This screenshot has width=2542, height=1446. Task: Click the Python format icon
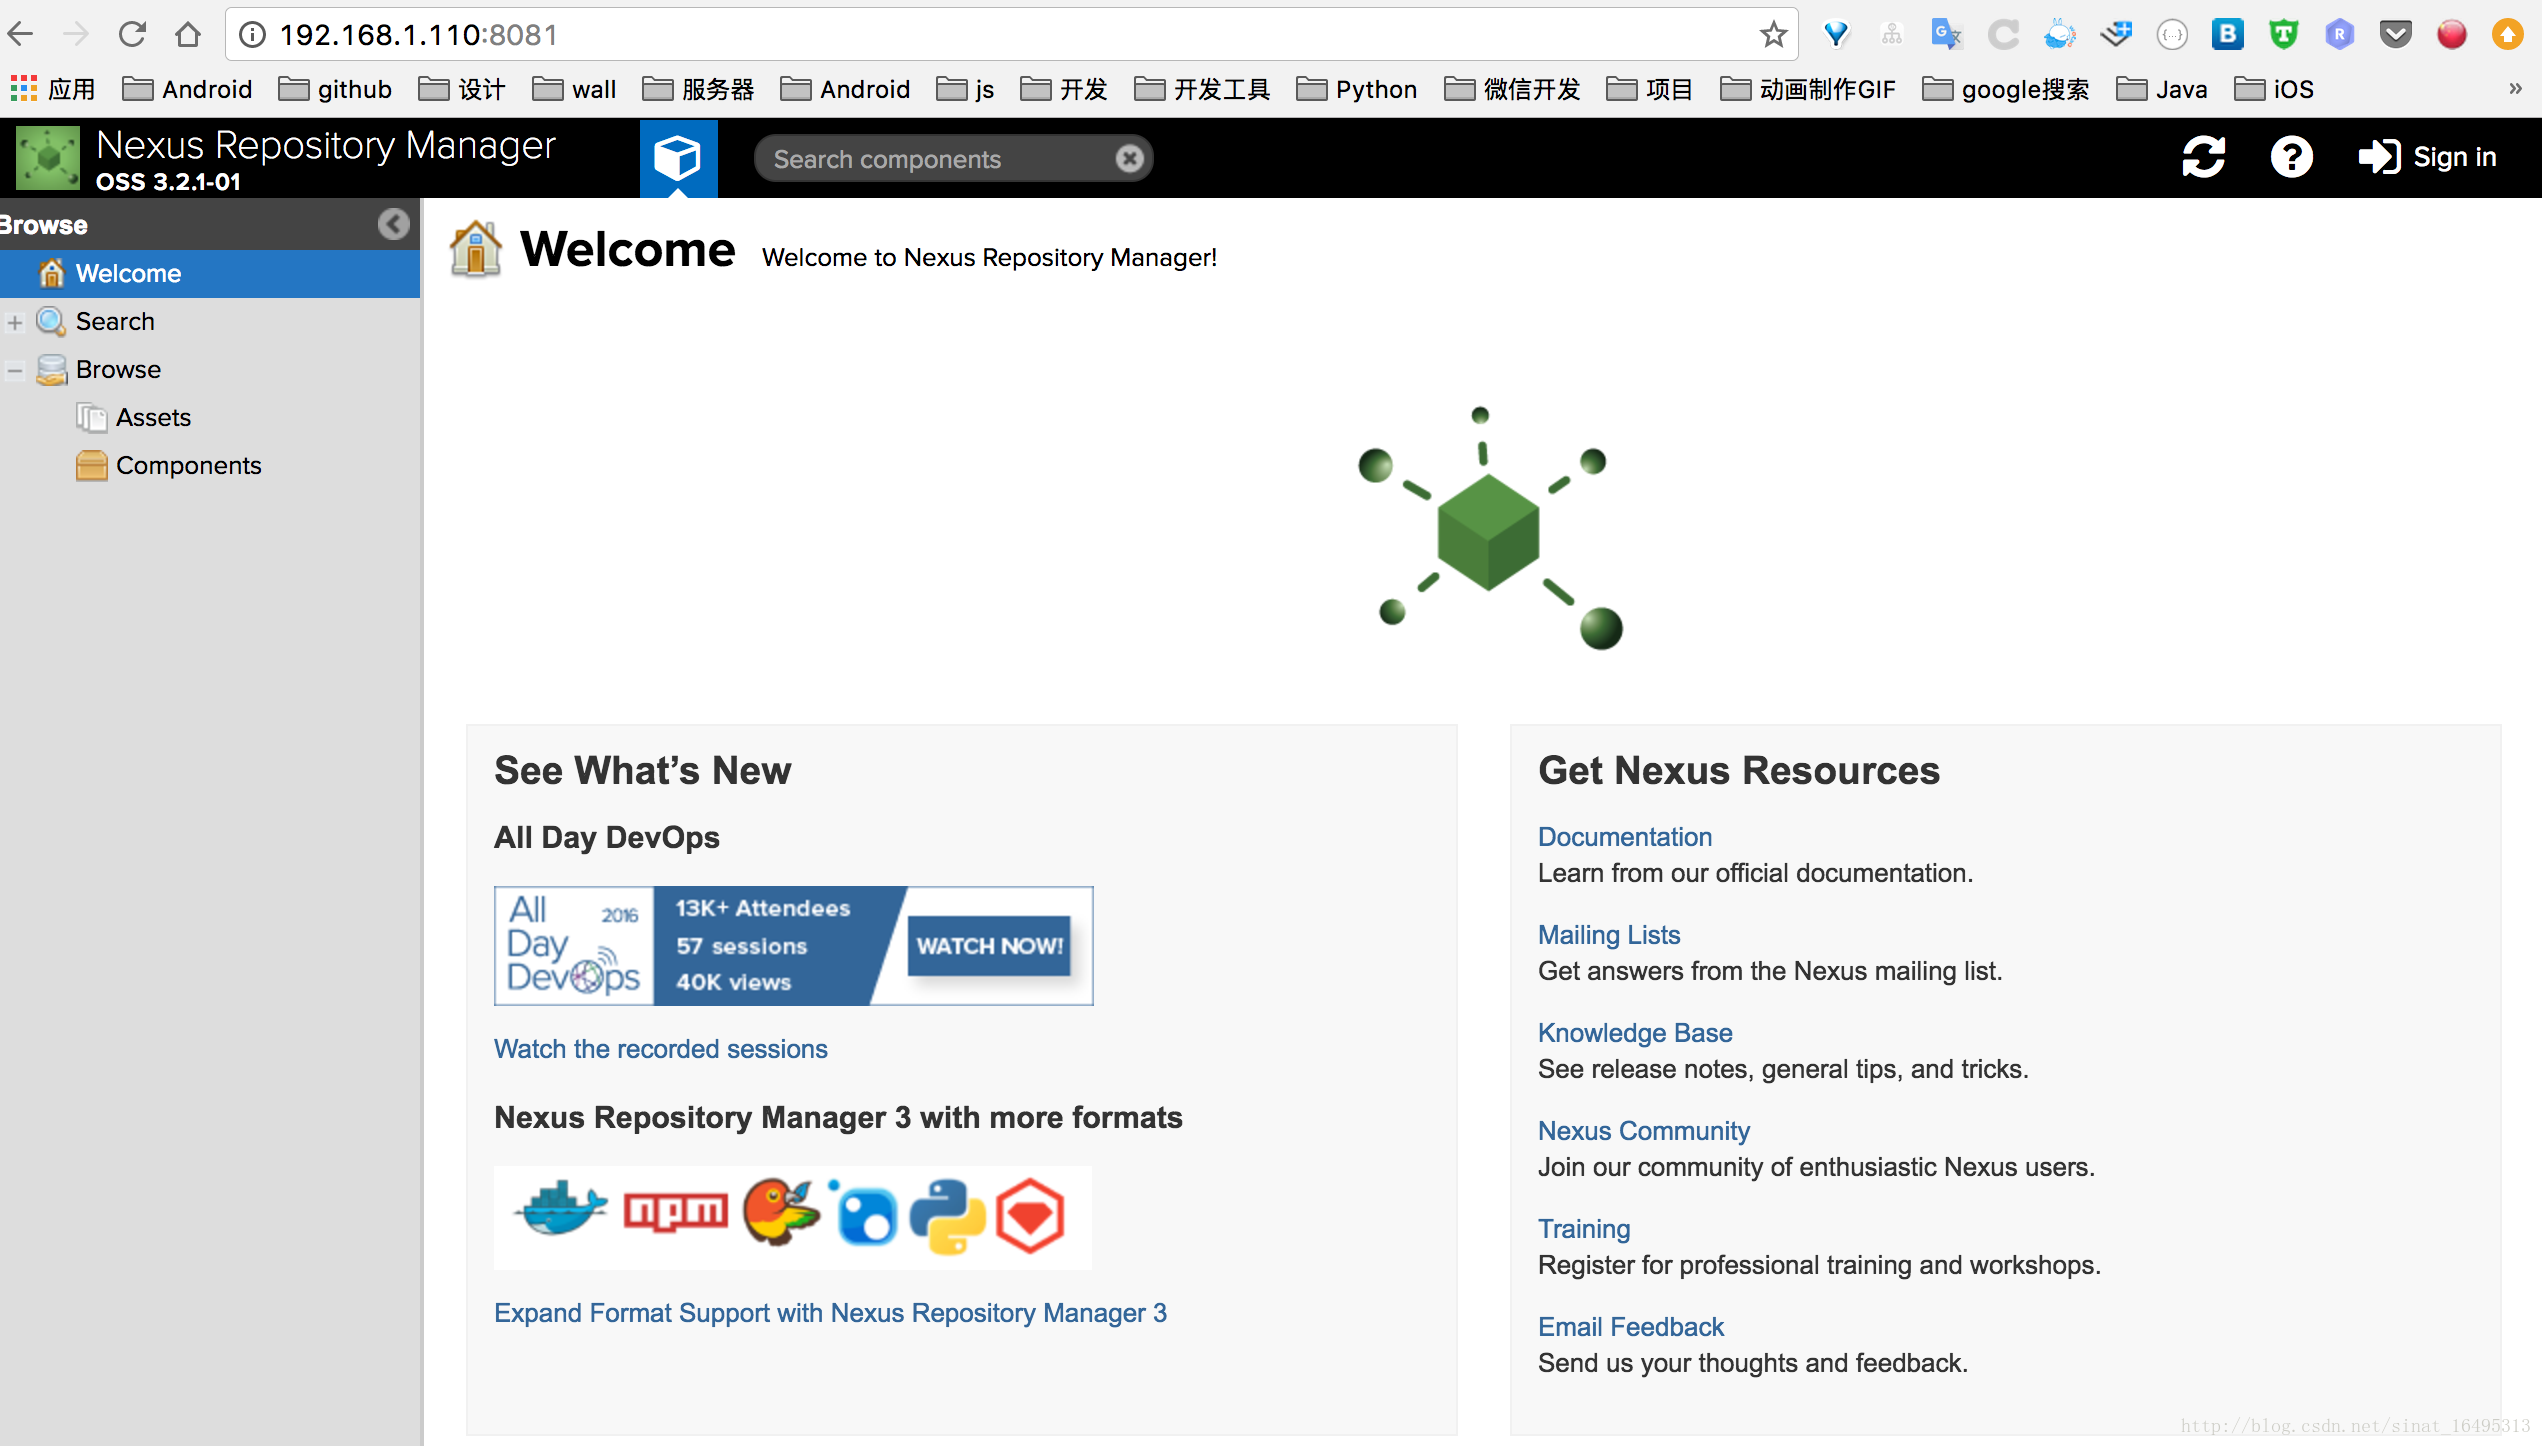(x=947, y=1216)
